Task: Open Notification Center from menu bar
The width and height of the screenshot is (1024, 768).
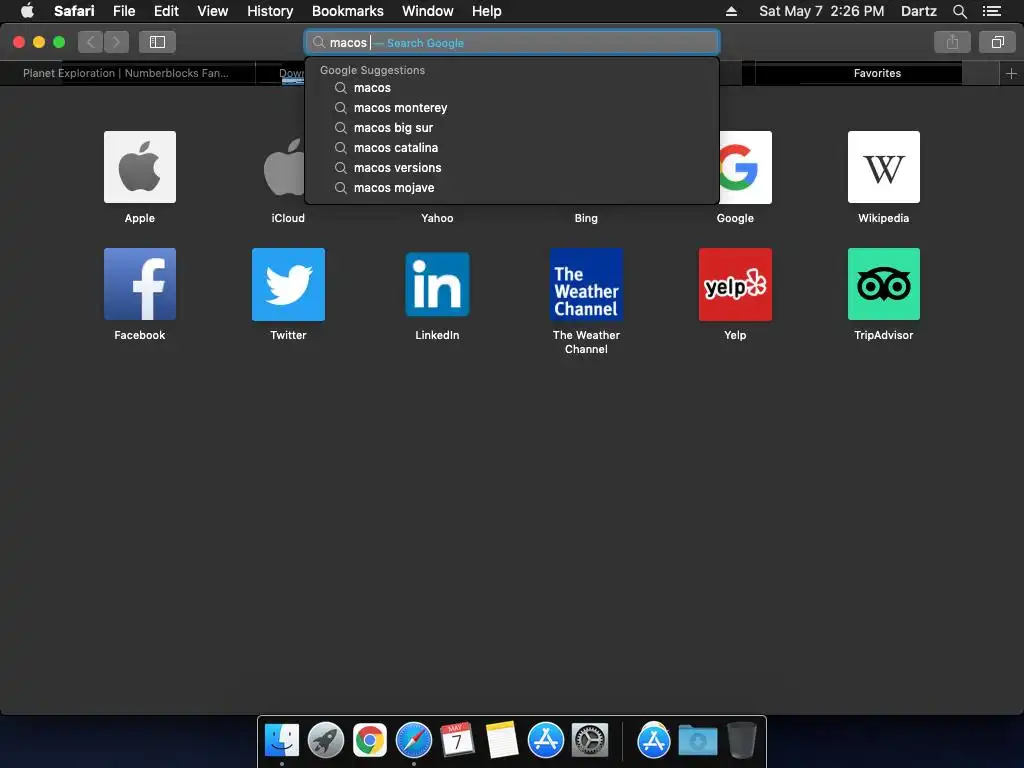Action: tap(992, 11)
